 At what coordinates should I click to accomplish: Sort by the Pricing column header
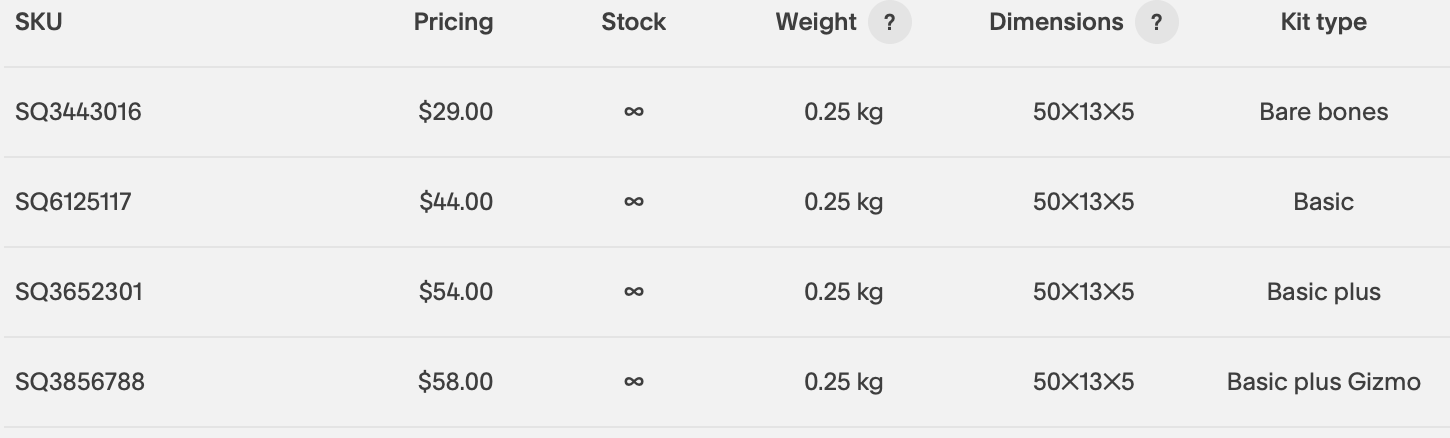pos(454,22)
